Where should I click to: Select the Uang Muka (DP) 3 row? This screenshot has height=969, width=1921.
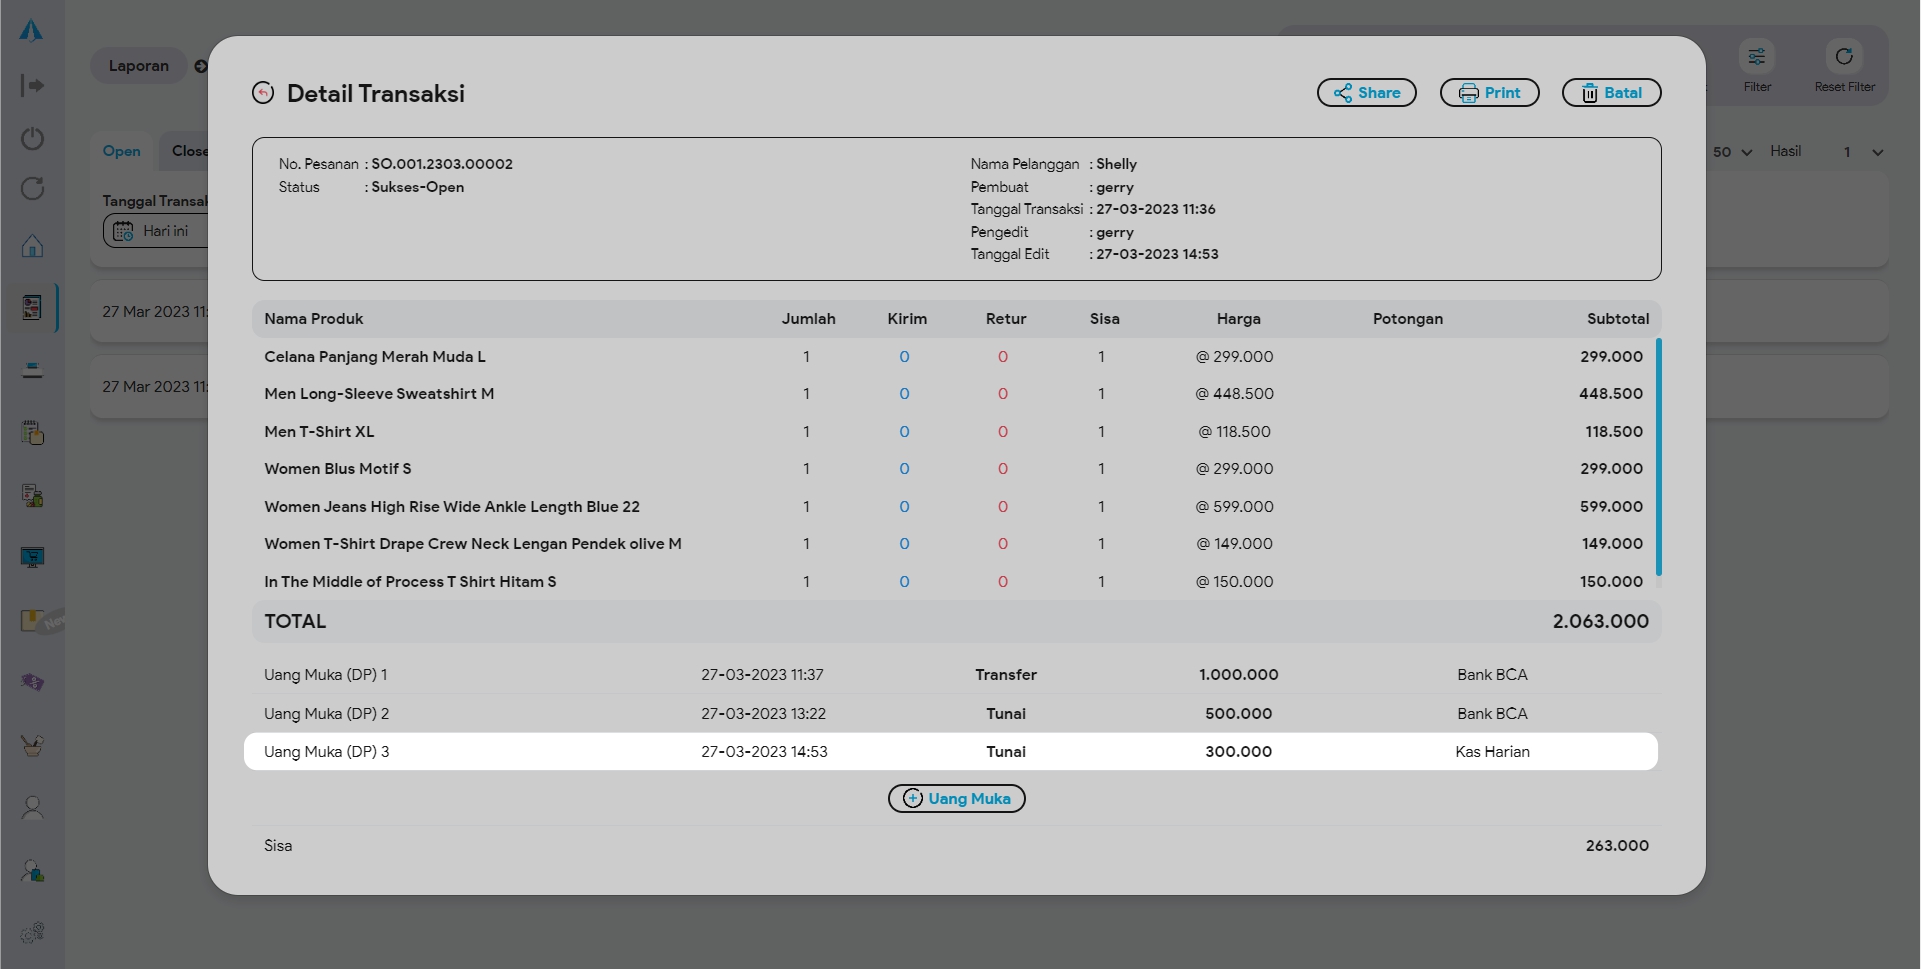950,752
